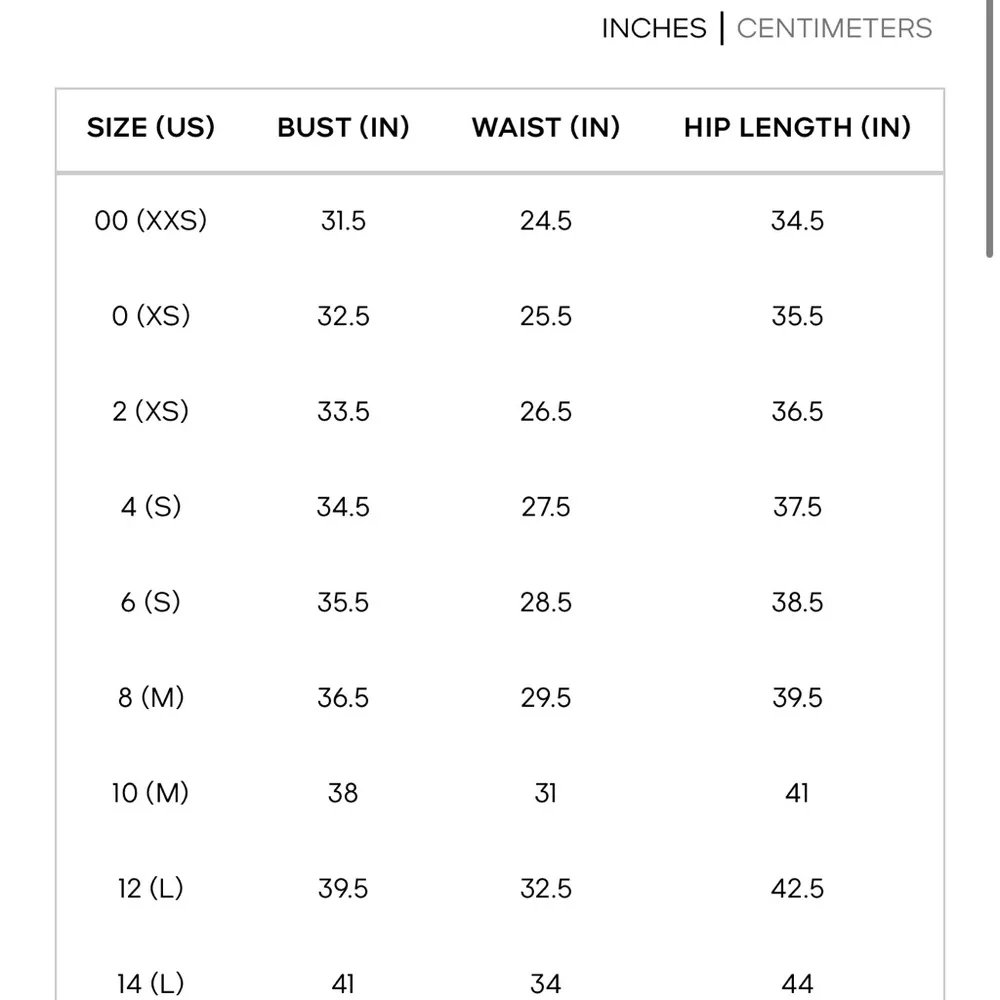The width and height of the screenshot is (1000, 1000).
Task: Click the HIP LENGTH (IN) column header
Action: coord(797,128)
